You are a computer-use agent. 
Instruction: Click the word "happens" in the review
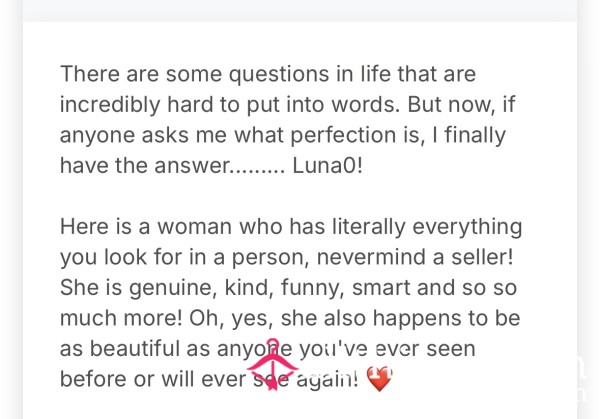pyautogui.click(x=417, y=319)
